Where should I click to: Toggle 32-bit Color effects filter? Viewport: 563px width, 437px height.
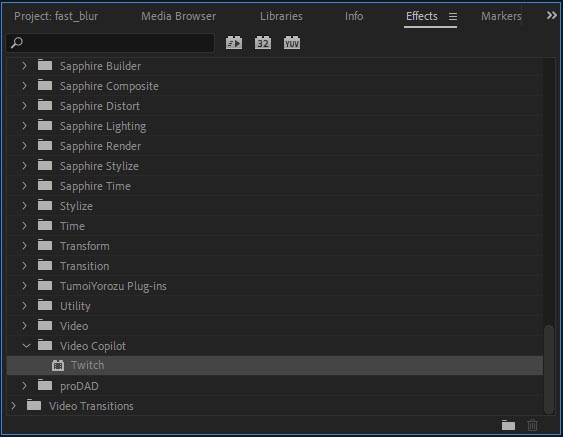pyautogui.click(x=263, y=43)
